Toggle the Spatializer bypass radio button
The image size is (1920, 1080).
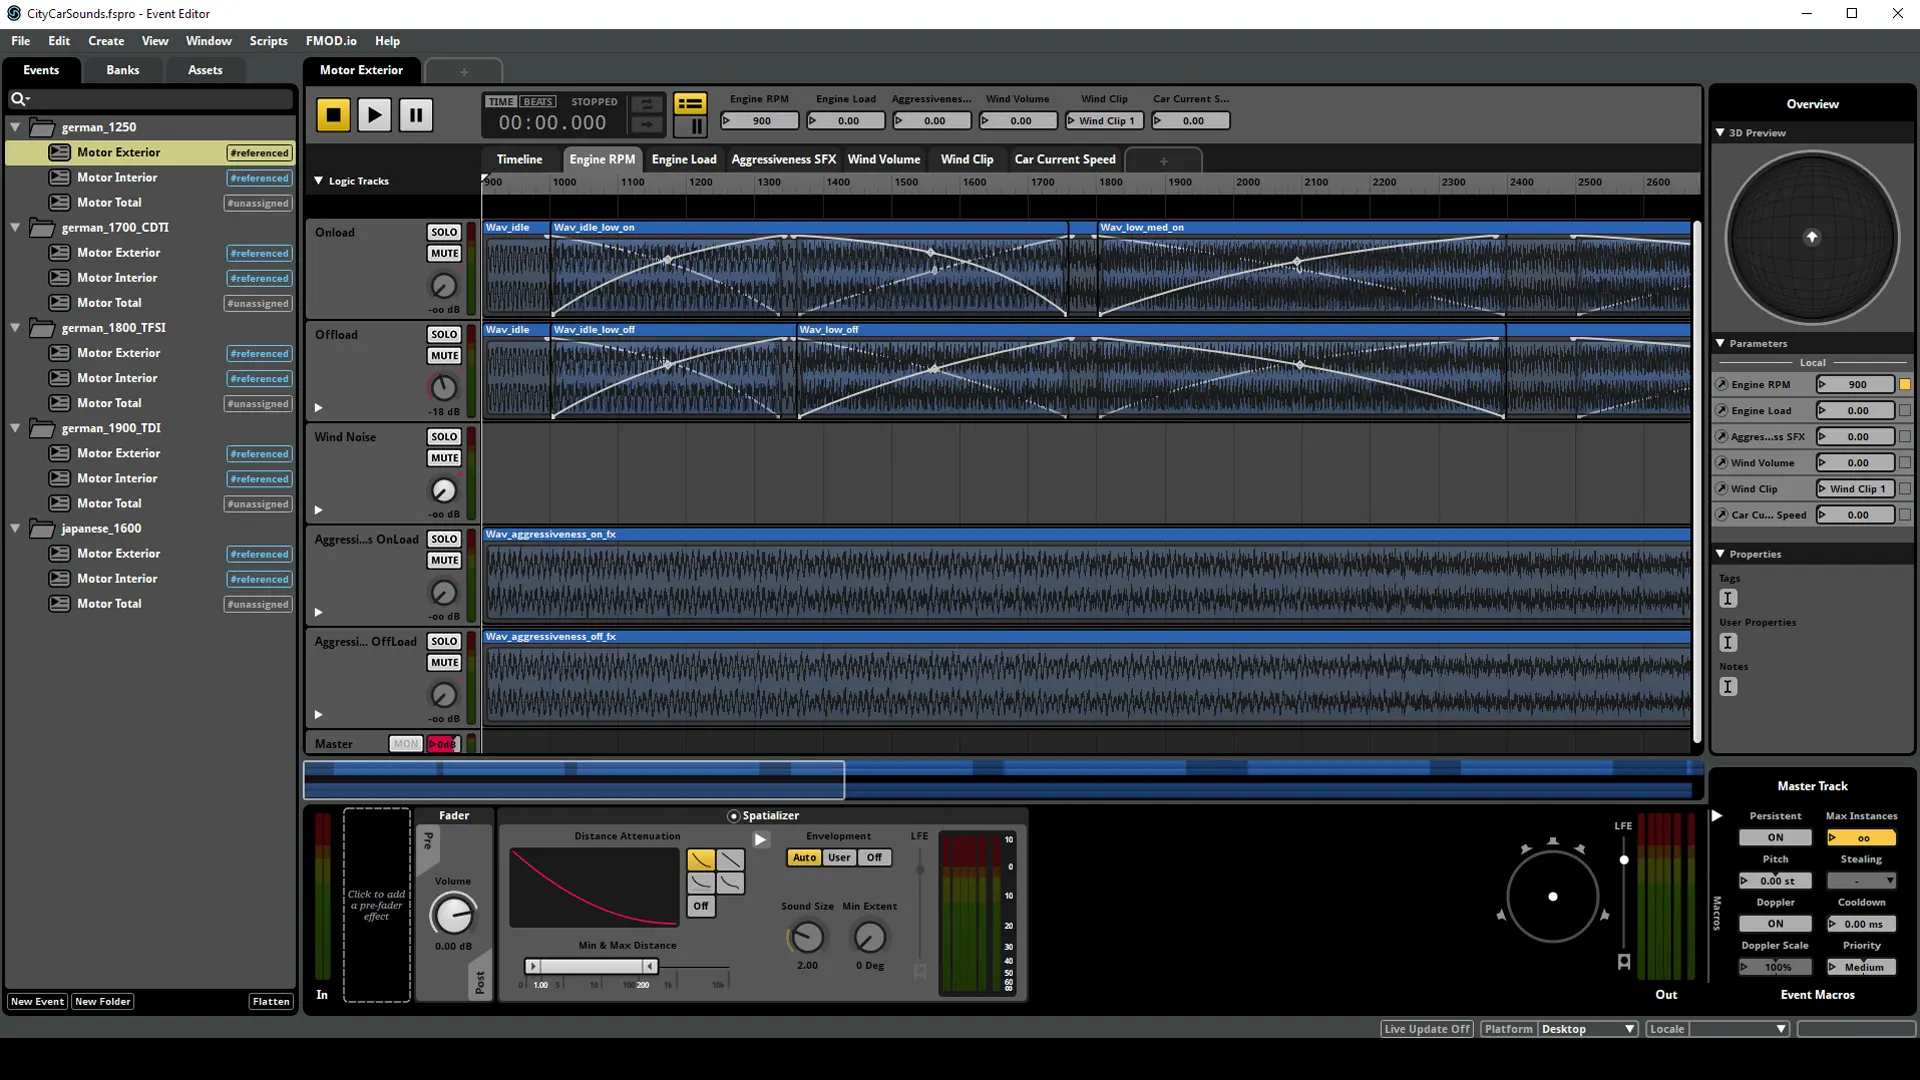click(733, 816)
